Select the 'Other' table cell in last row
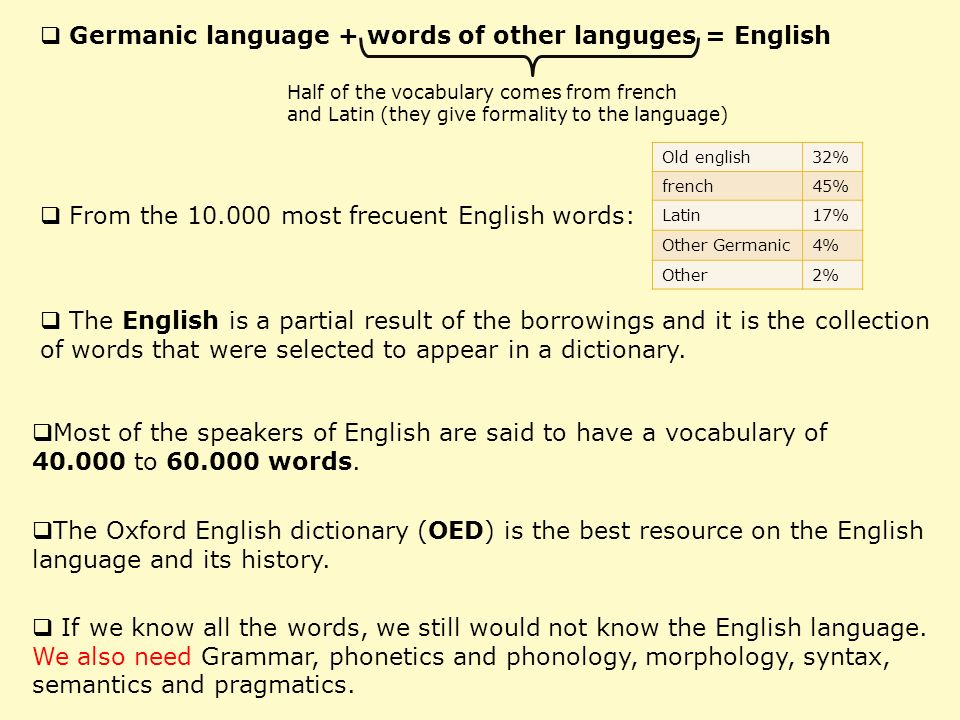The width and height of the screenshot is (960, 720). coord(727,275)
